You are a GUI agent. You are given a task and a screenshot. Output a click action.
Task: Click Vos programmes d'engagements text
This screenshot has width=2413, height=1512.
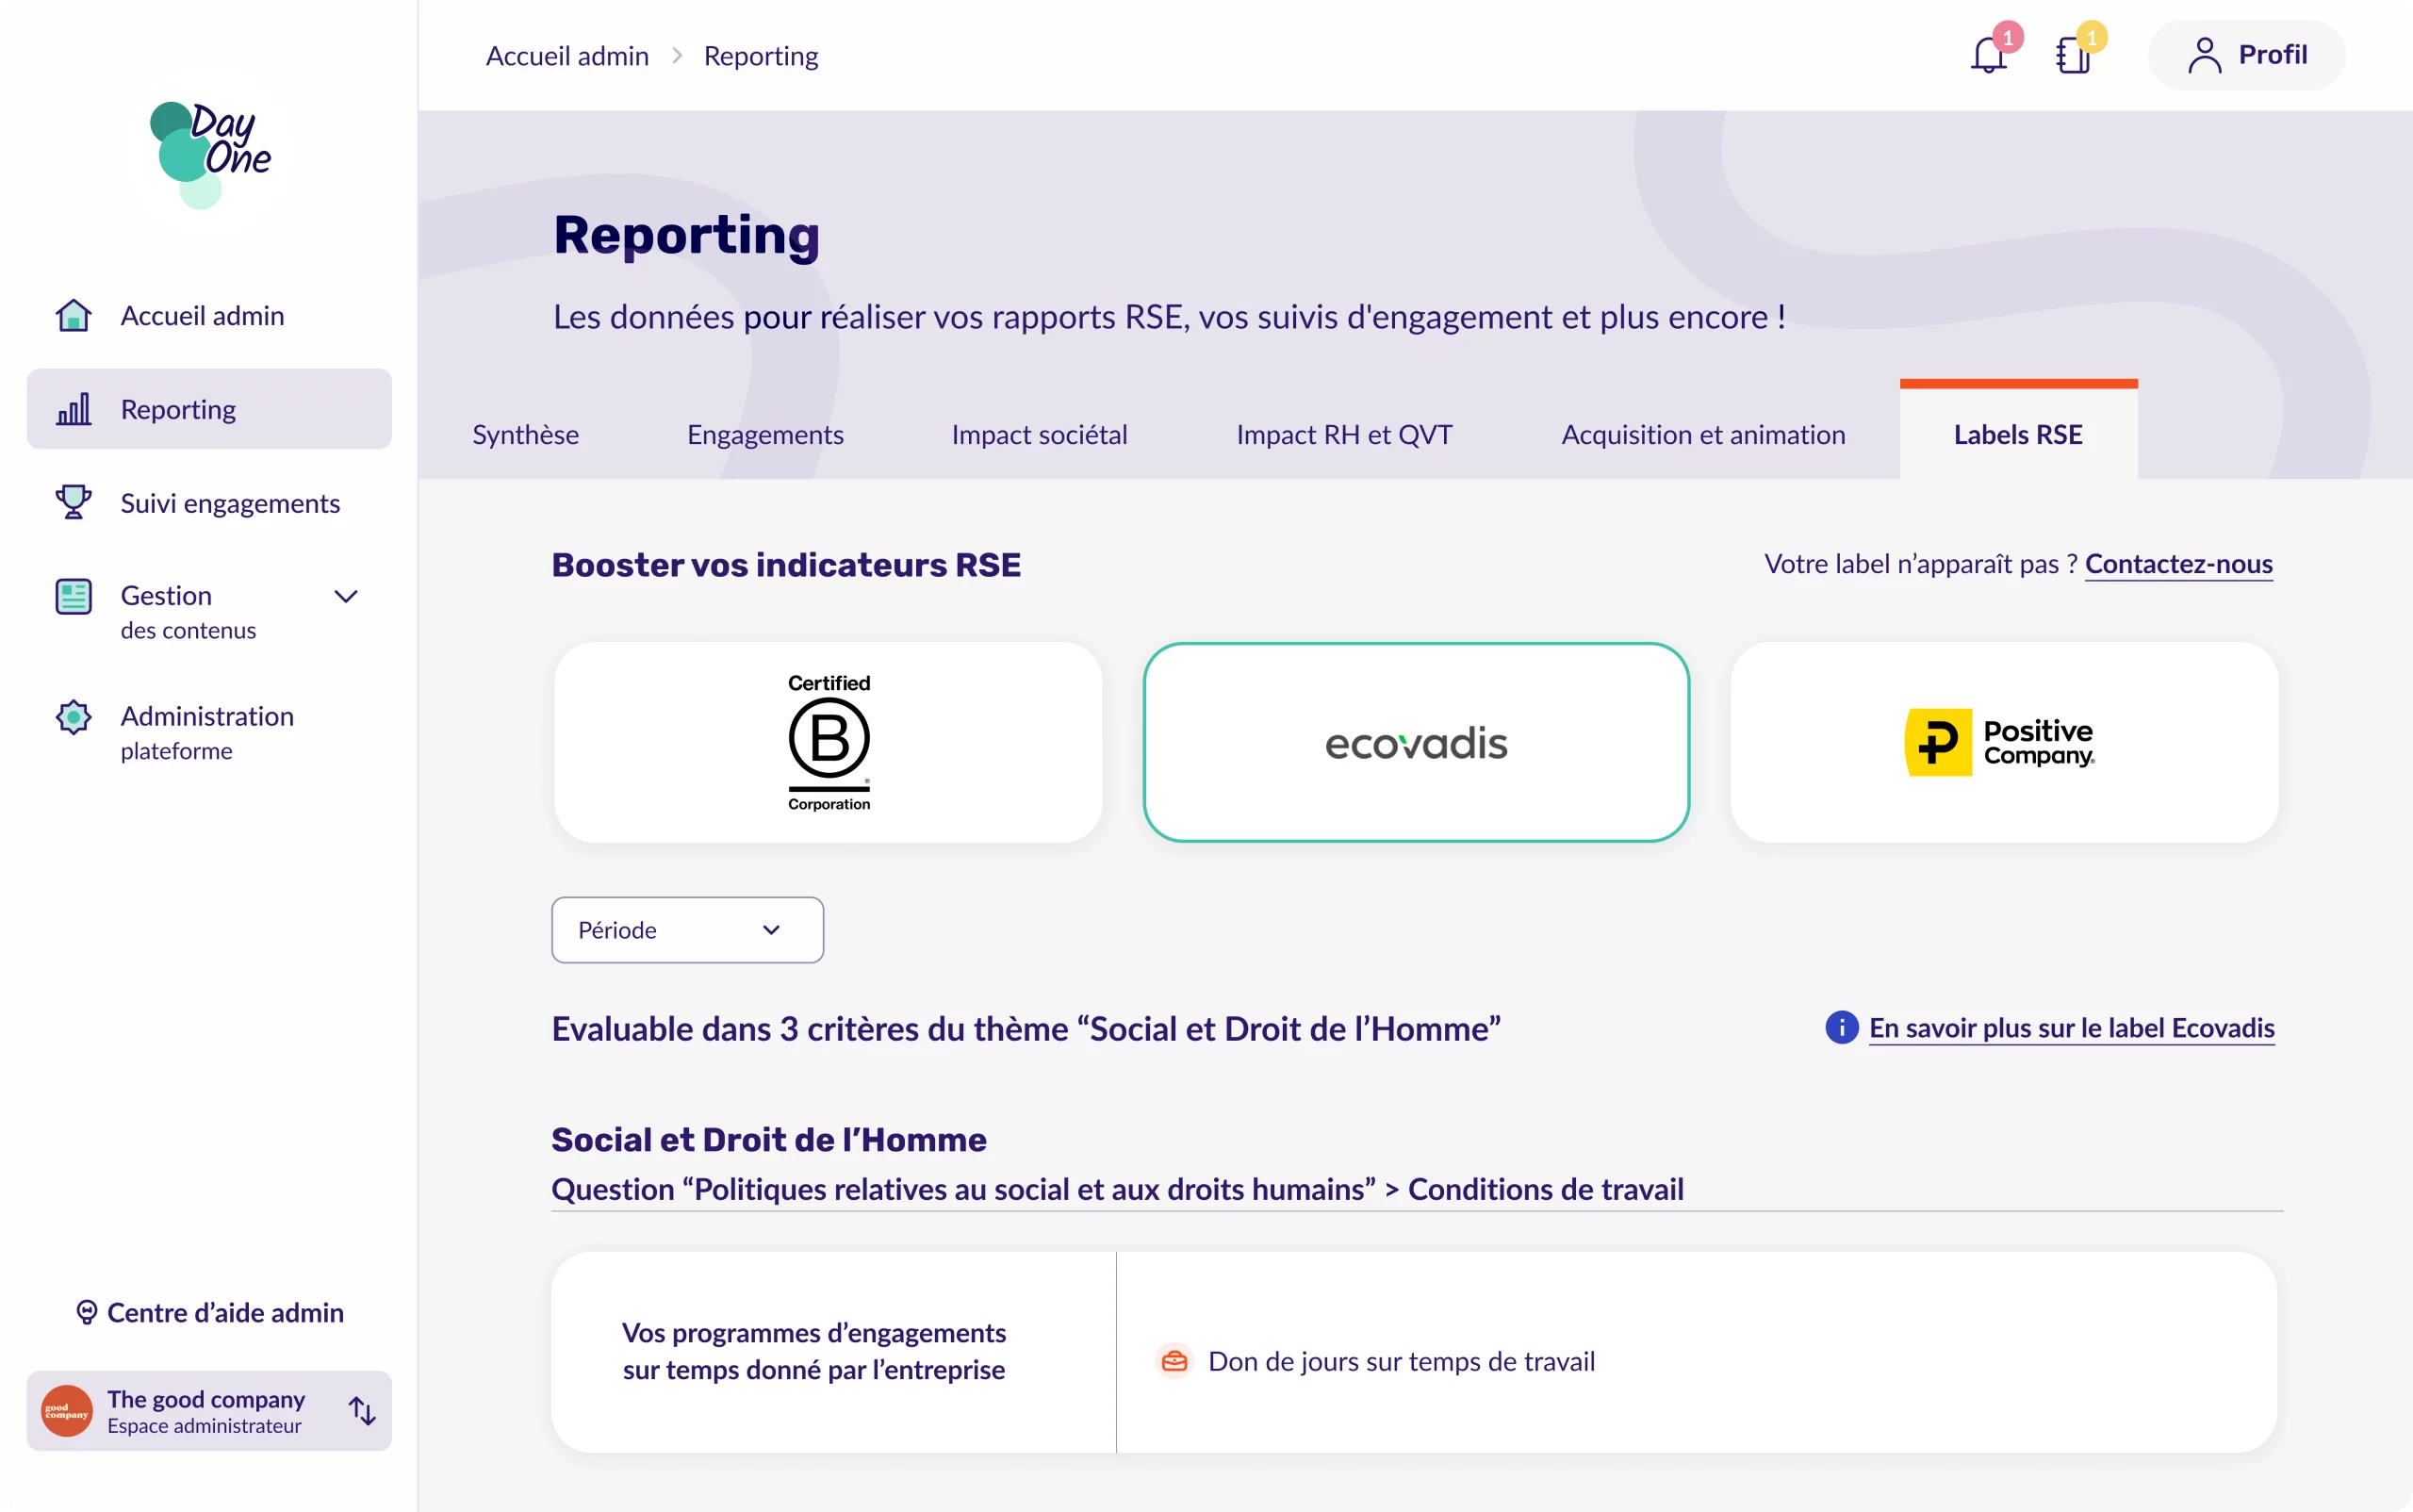point(813,1351)
